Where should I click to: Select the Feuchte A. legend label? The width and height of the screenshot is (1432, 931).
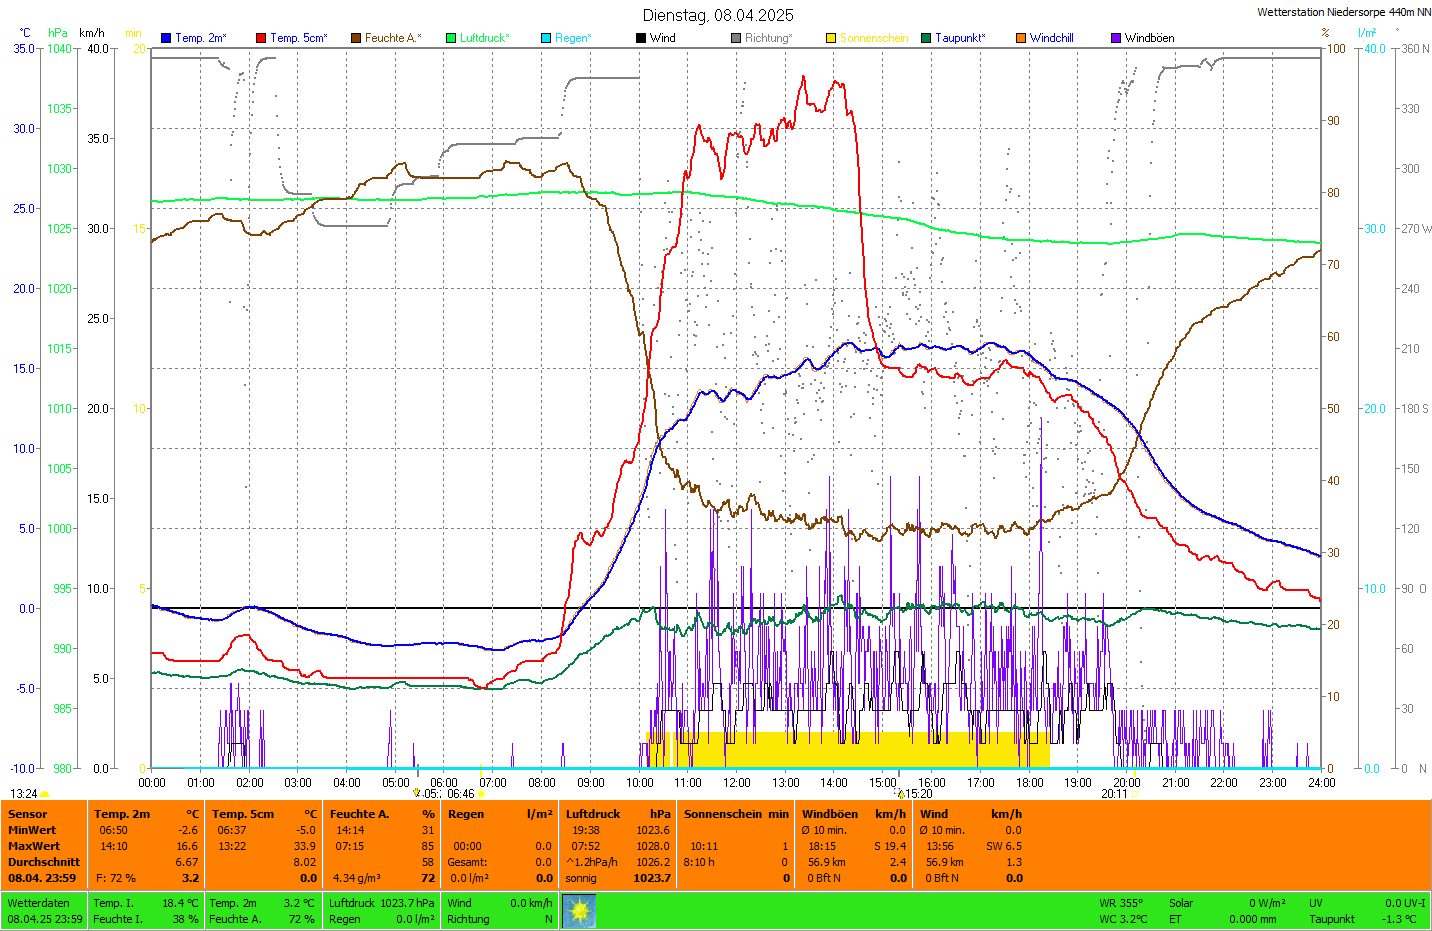(x=392, y=38)
